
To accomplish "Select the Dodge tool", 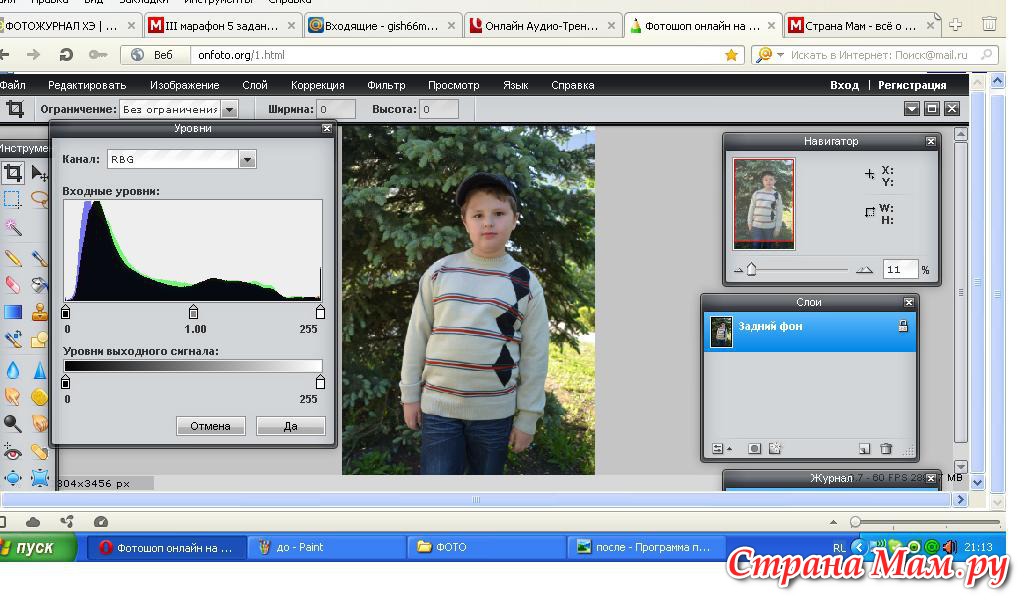I will [13, 423].
